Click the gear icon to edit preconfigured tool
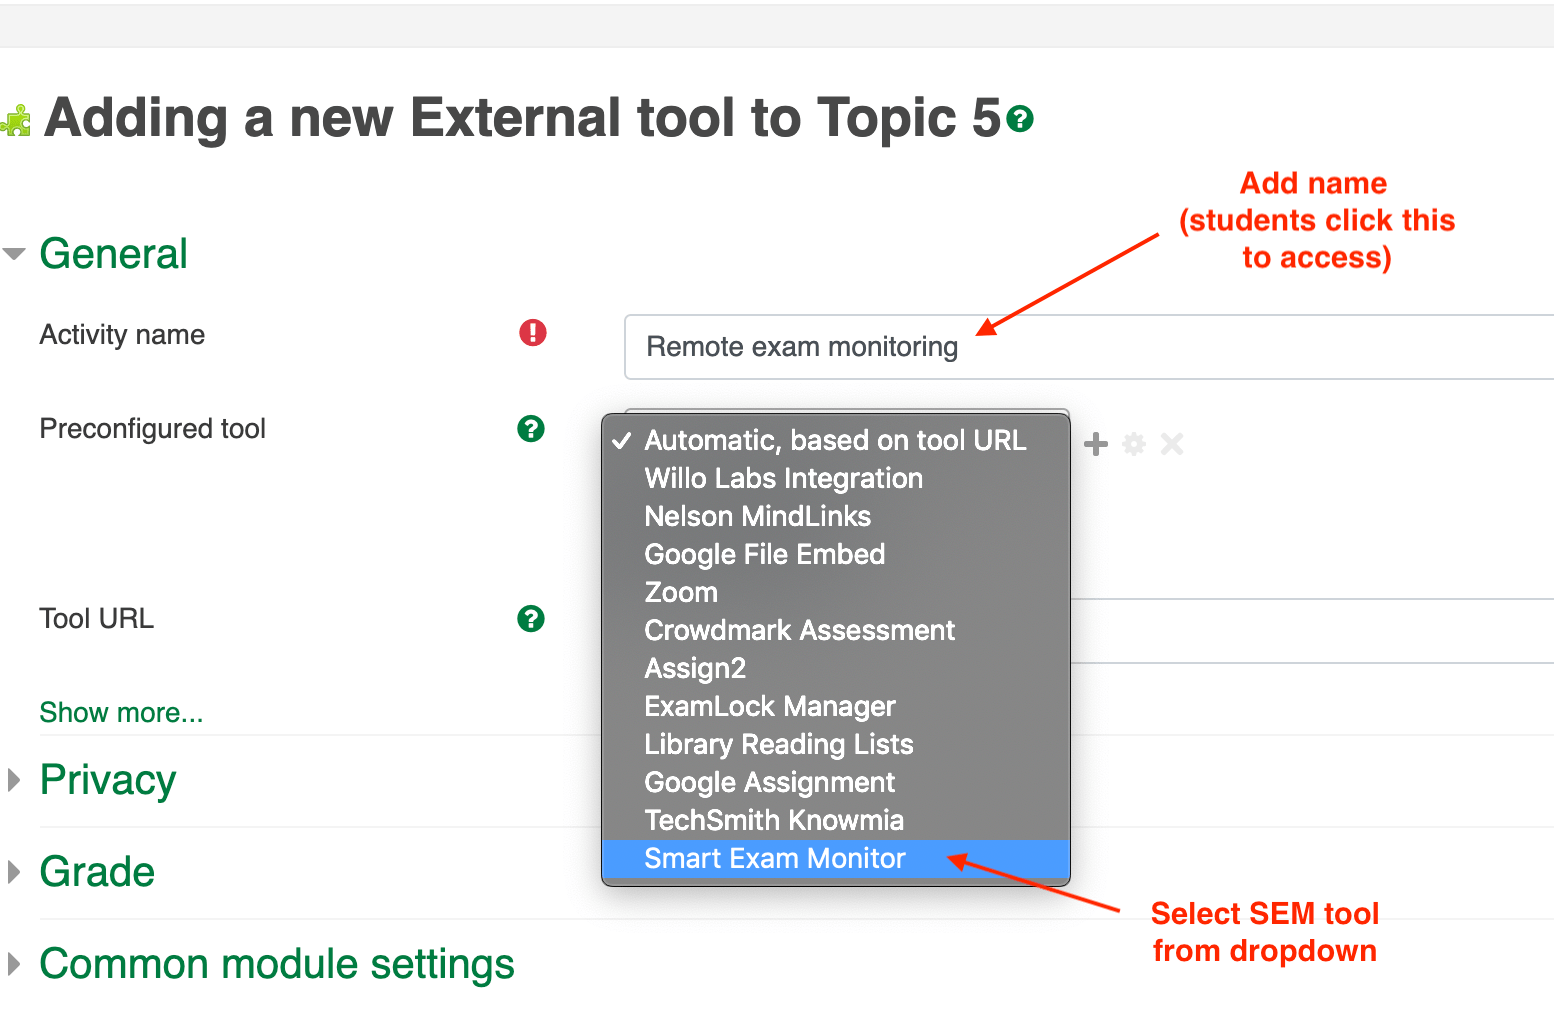Viewport: 1554px width, 1010px height. click(x=1134, y=444)
